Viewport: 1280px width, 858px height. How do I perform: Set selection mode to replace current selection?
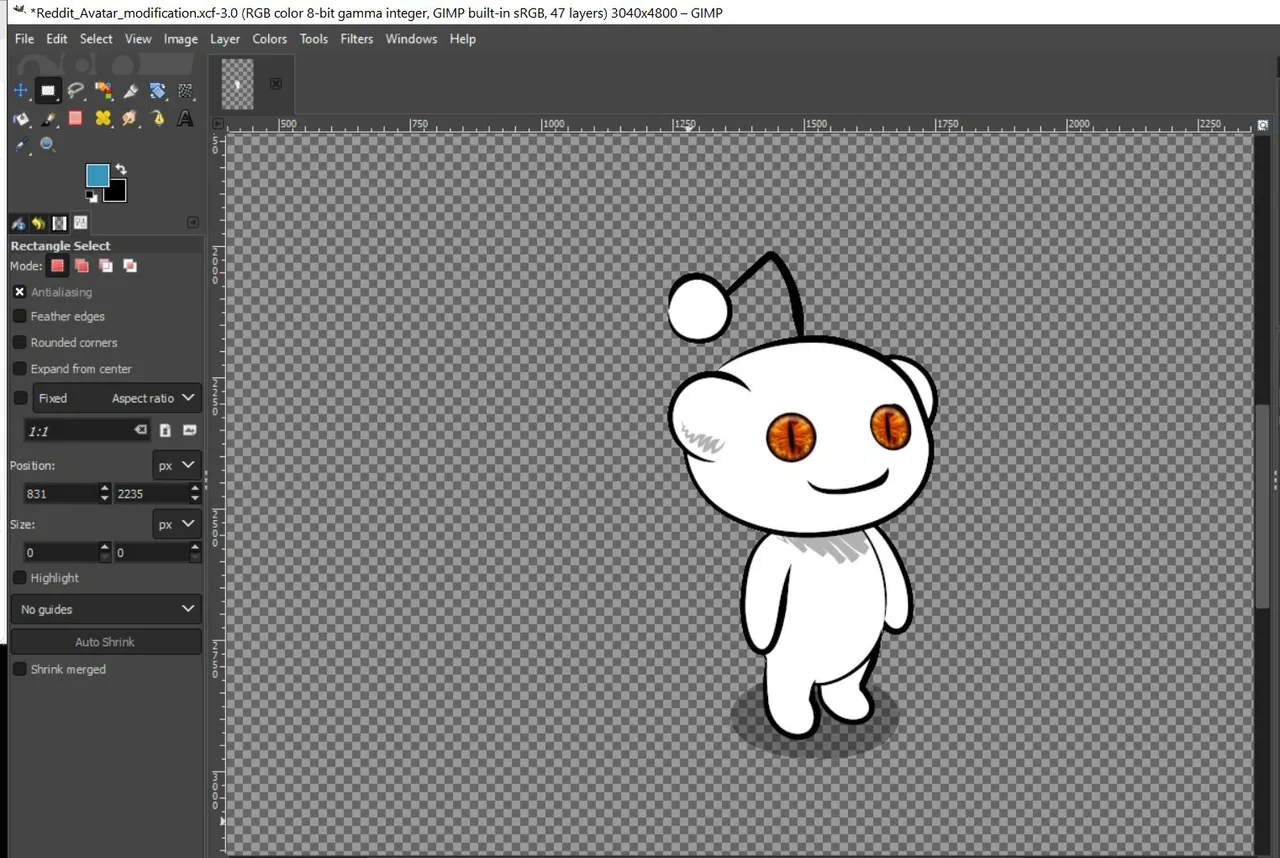(58, 266)
